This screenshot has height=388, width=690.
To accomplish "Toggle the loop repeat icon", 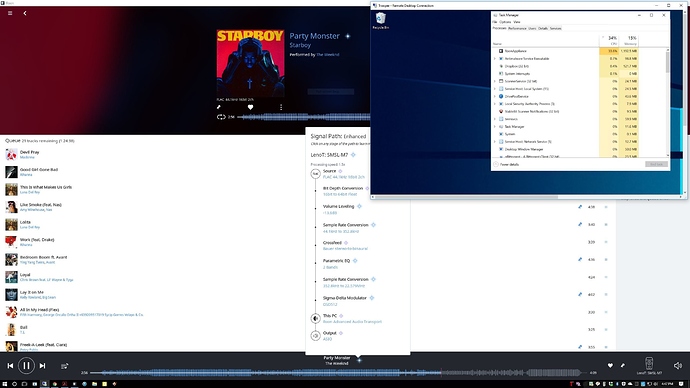I will [x=221, y=117].
